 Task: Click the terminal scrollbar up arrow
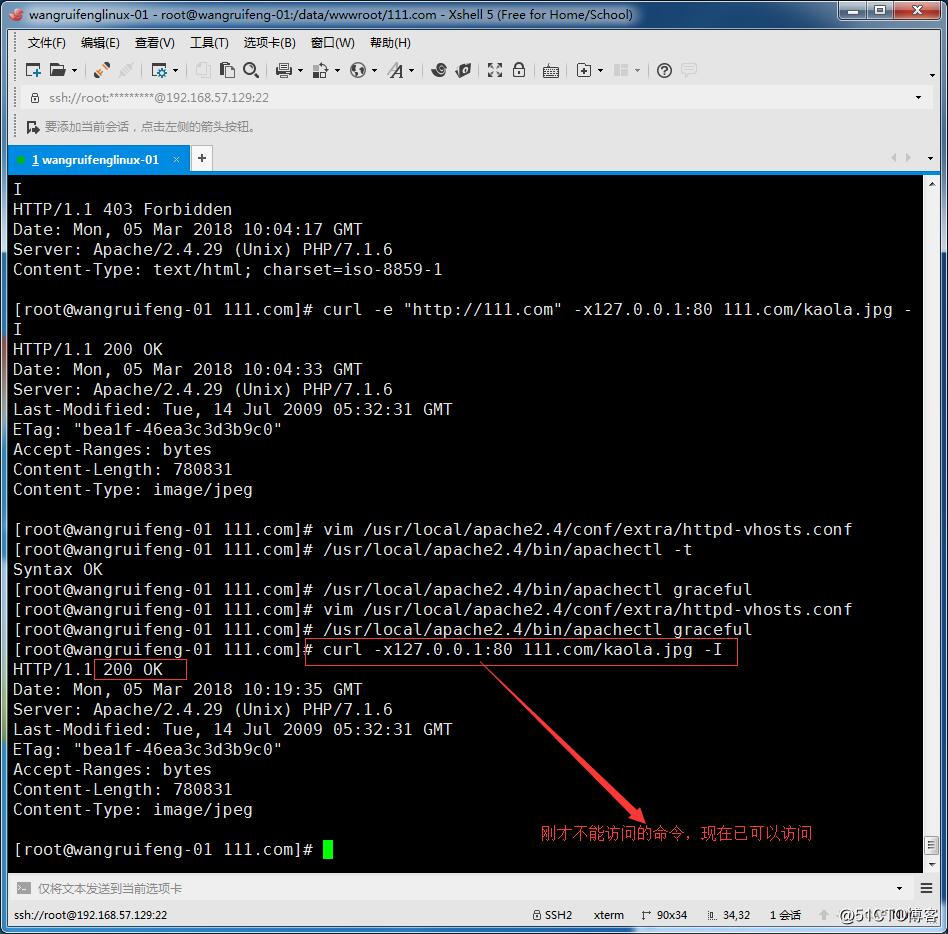coord(932,184)
